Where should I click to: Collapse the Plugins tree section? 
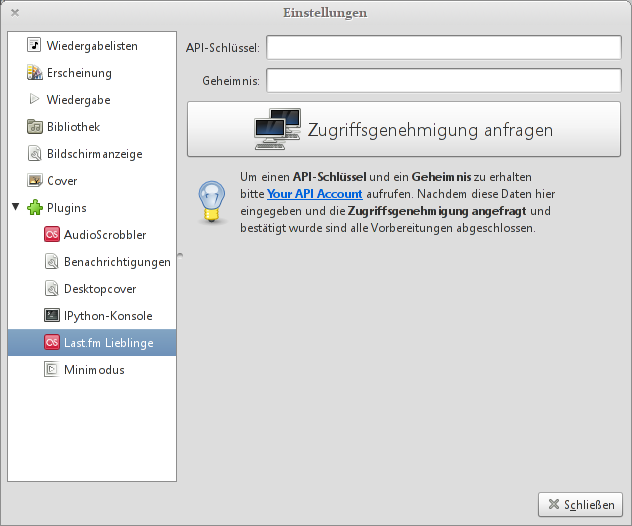coord(16,207)
